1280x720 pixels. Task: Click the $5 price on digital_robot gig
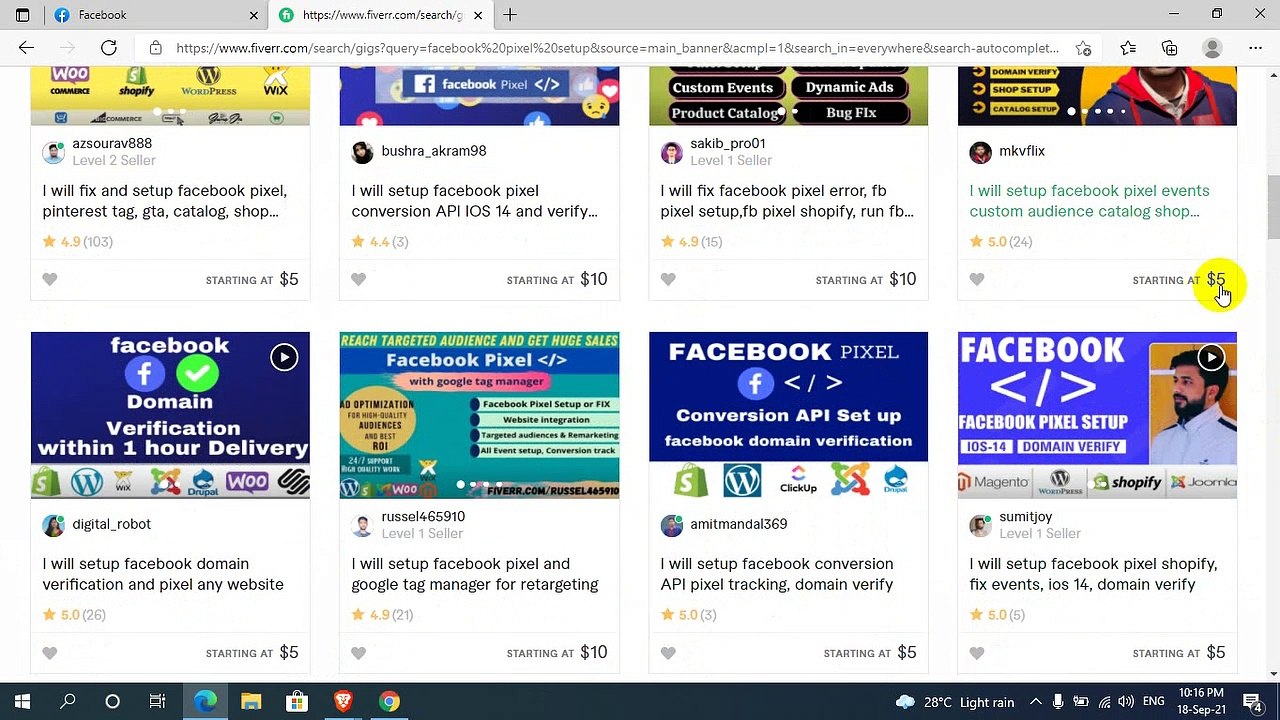pyautogui.click(x=289, y=653)
